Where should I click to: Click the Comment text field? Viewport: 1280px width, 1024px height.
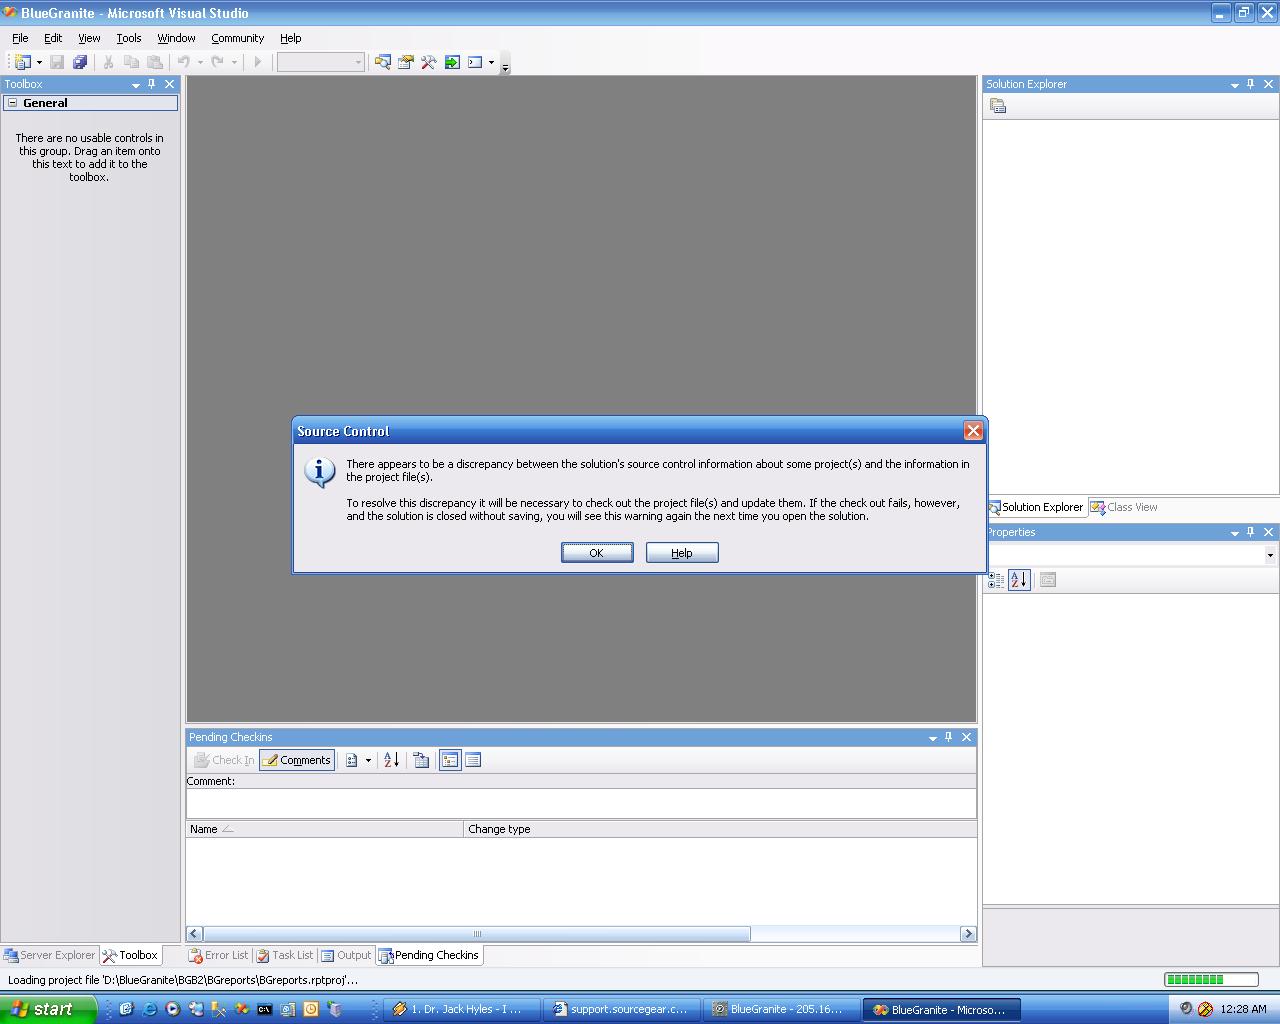click(x=581, y=803)
